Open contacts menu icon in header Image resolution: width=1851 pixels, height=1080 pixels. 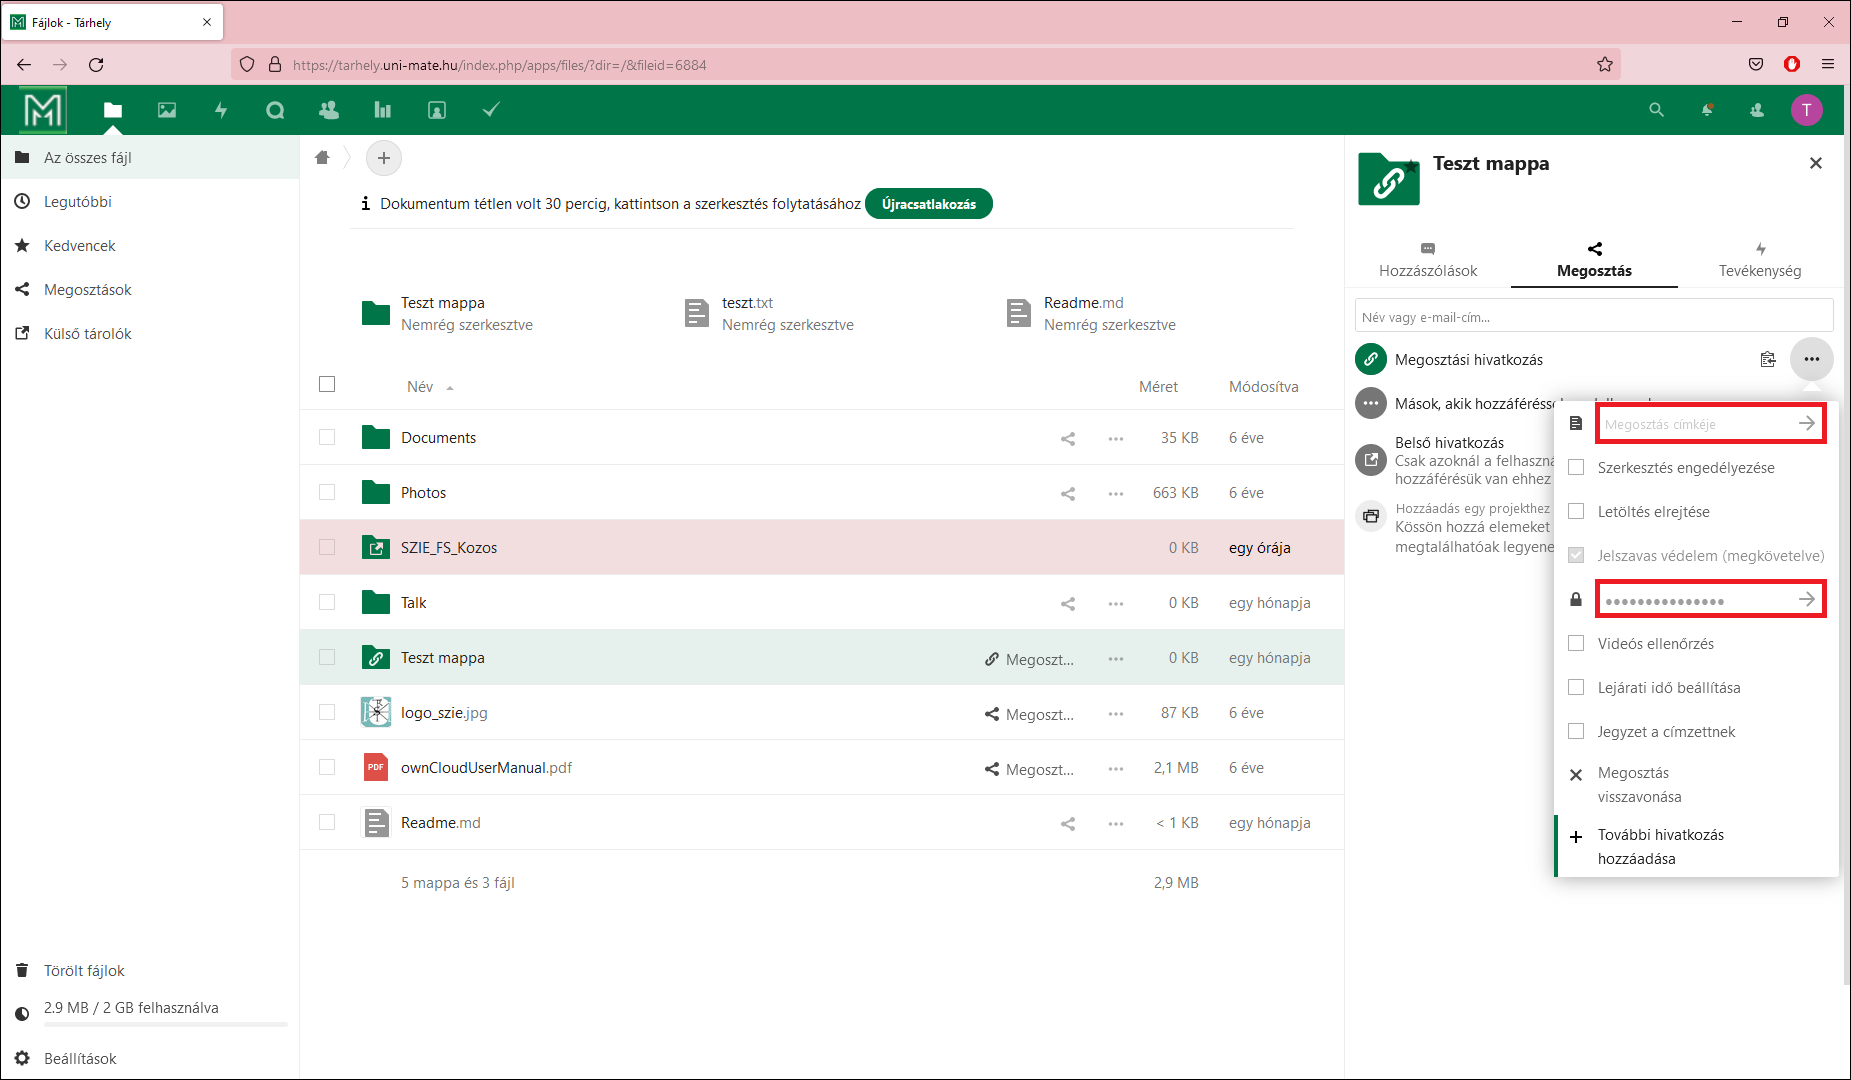pos(1757,110)
